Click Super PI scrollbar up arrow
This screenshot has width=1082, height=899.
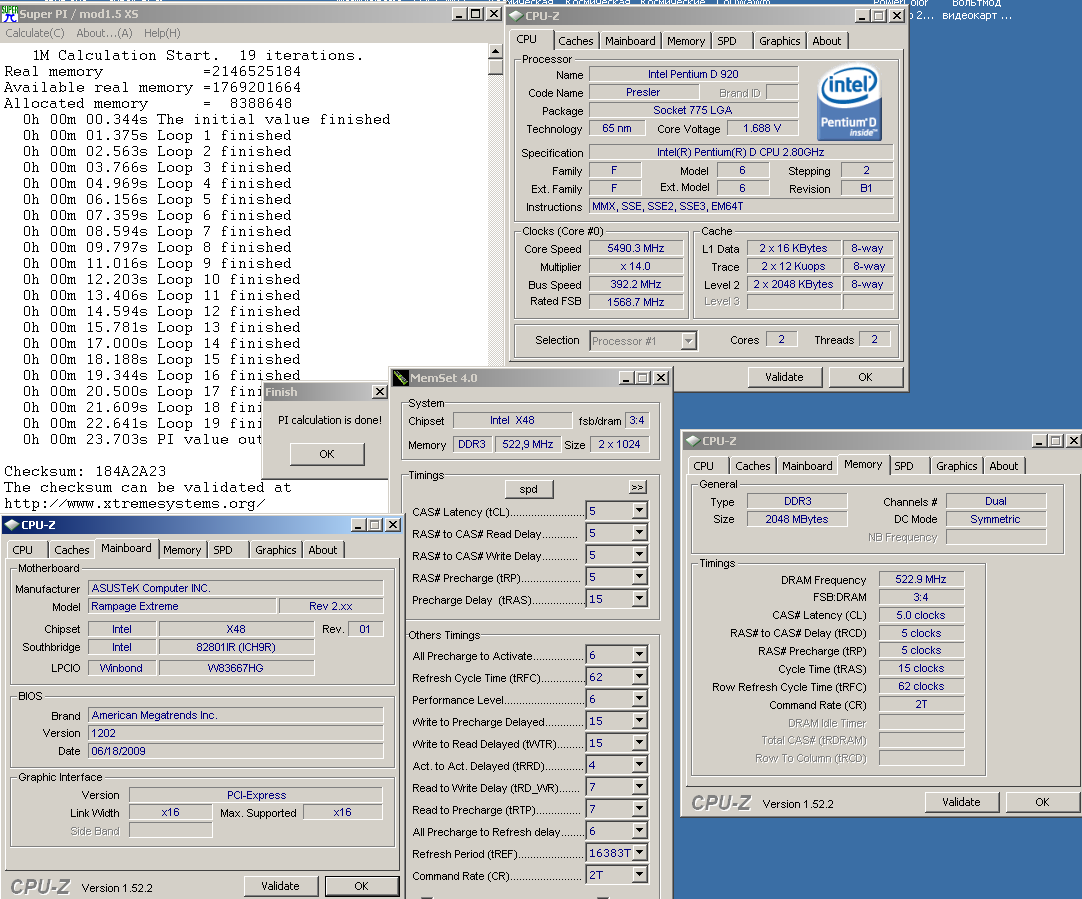tap(495, 51)
